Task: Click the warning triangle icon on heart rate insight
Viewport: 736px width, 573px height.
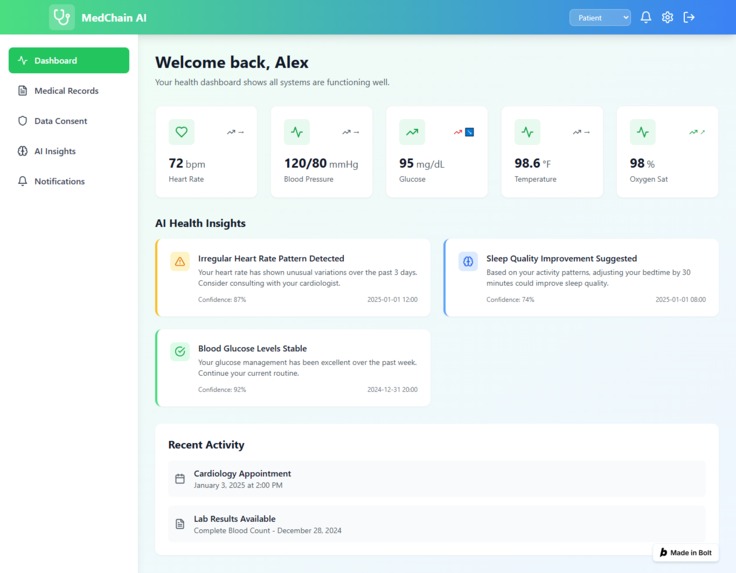Action: pyautogui.click(x=180, y=261)
